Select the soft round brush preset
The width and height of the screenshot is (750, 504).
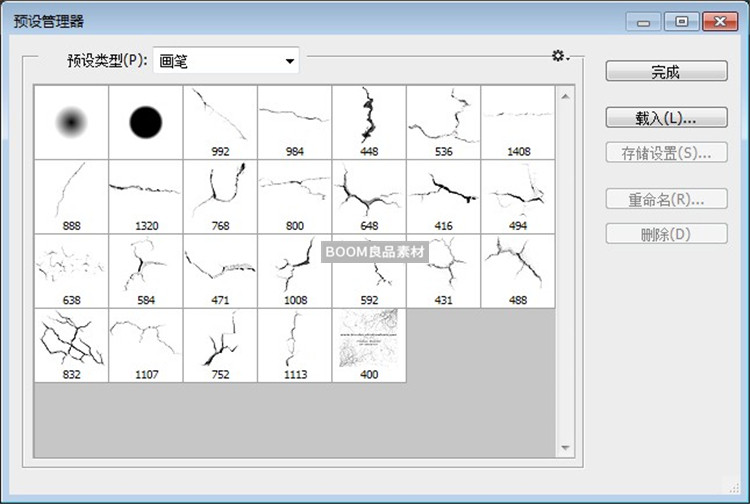[71, 122]
